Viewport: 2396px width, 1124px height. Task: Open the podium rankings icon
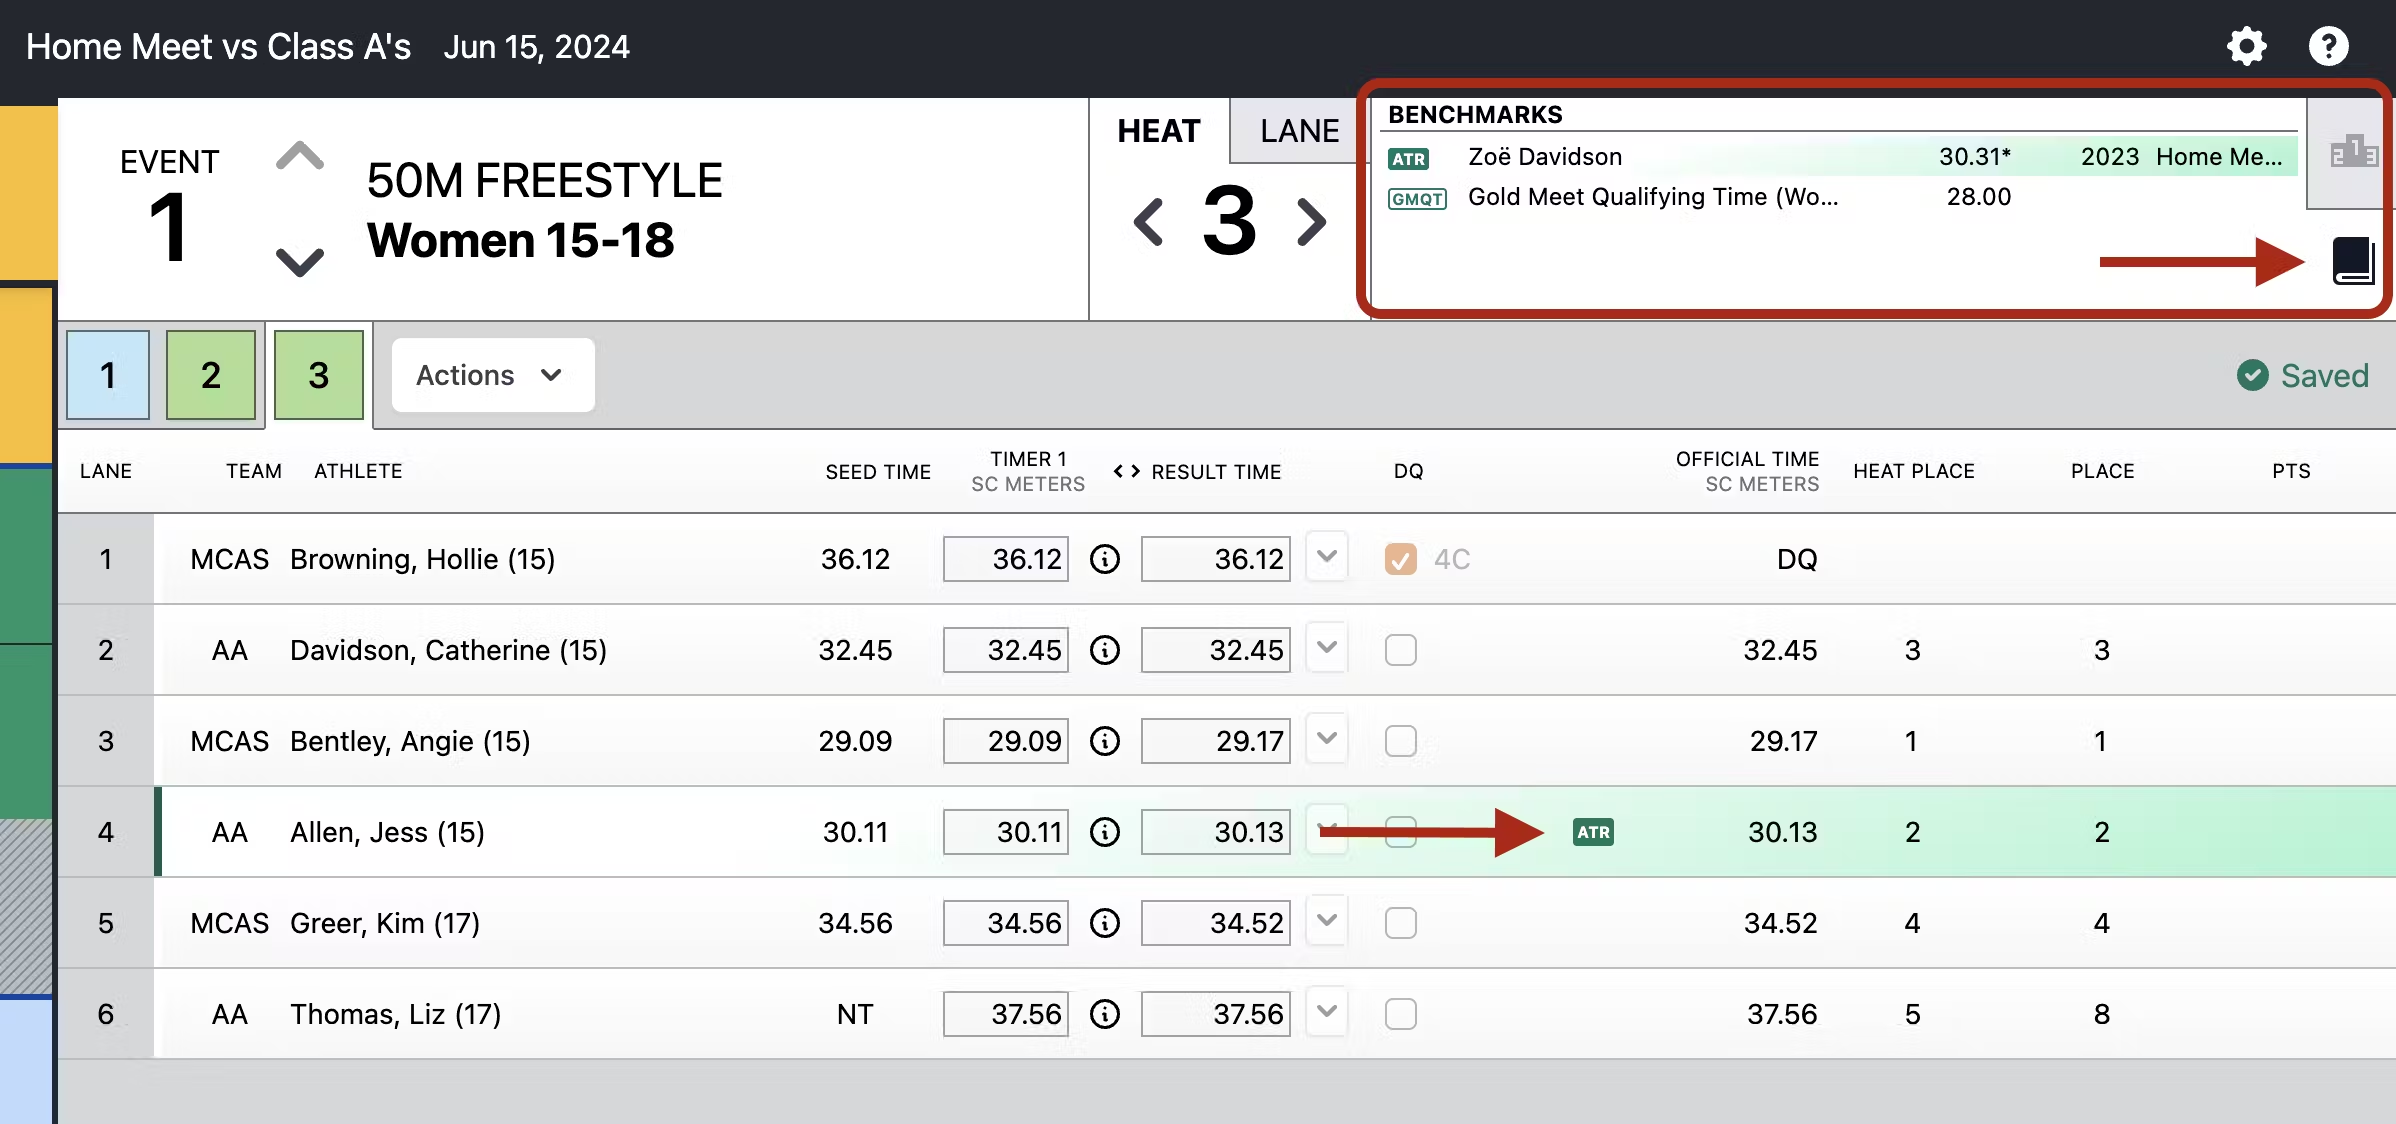2353,153
